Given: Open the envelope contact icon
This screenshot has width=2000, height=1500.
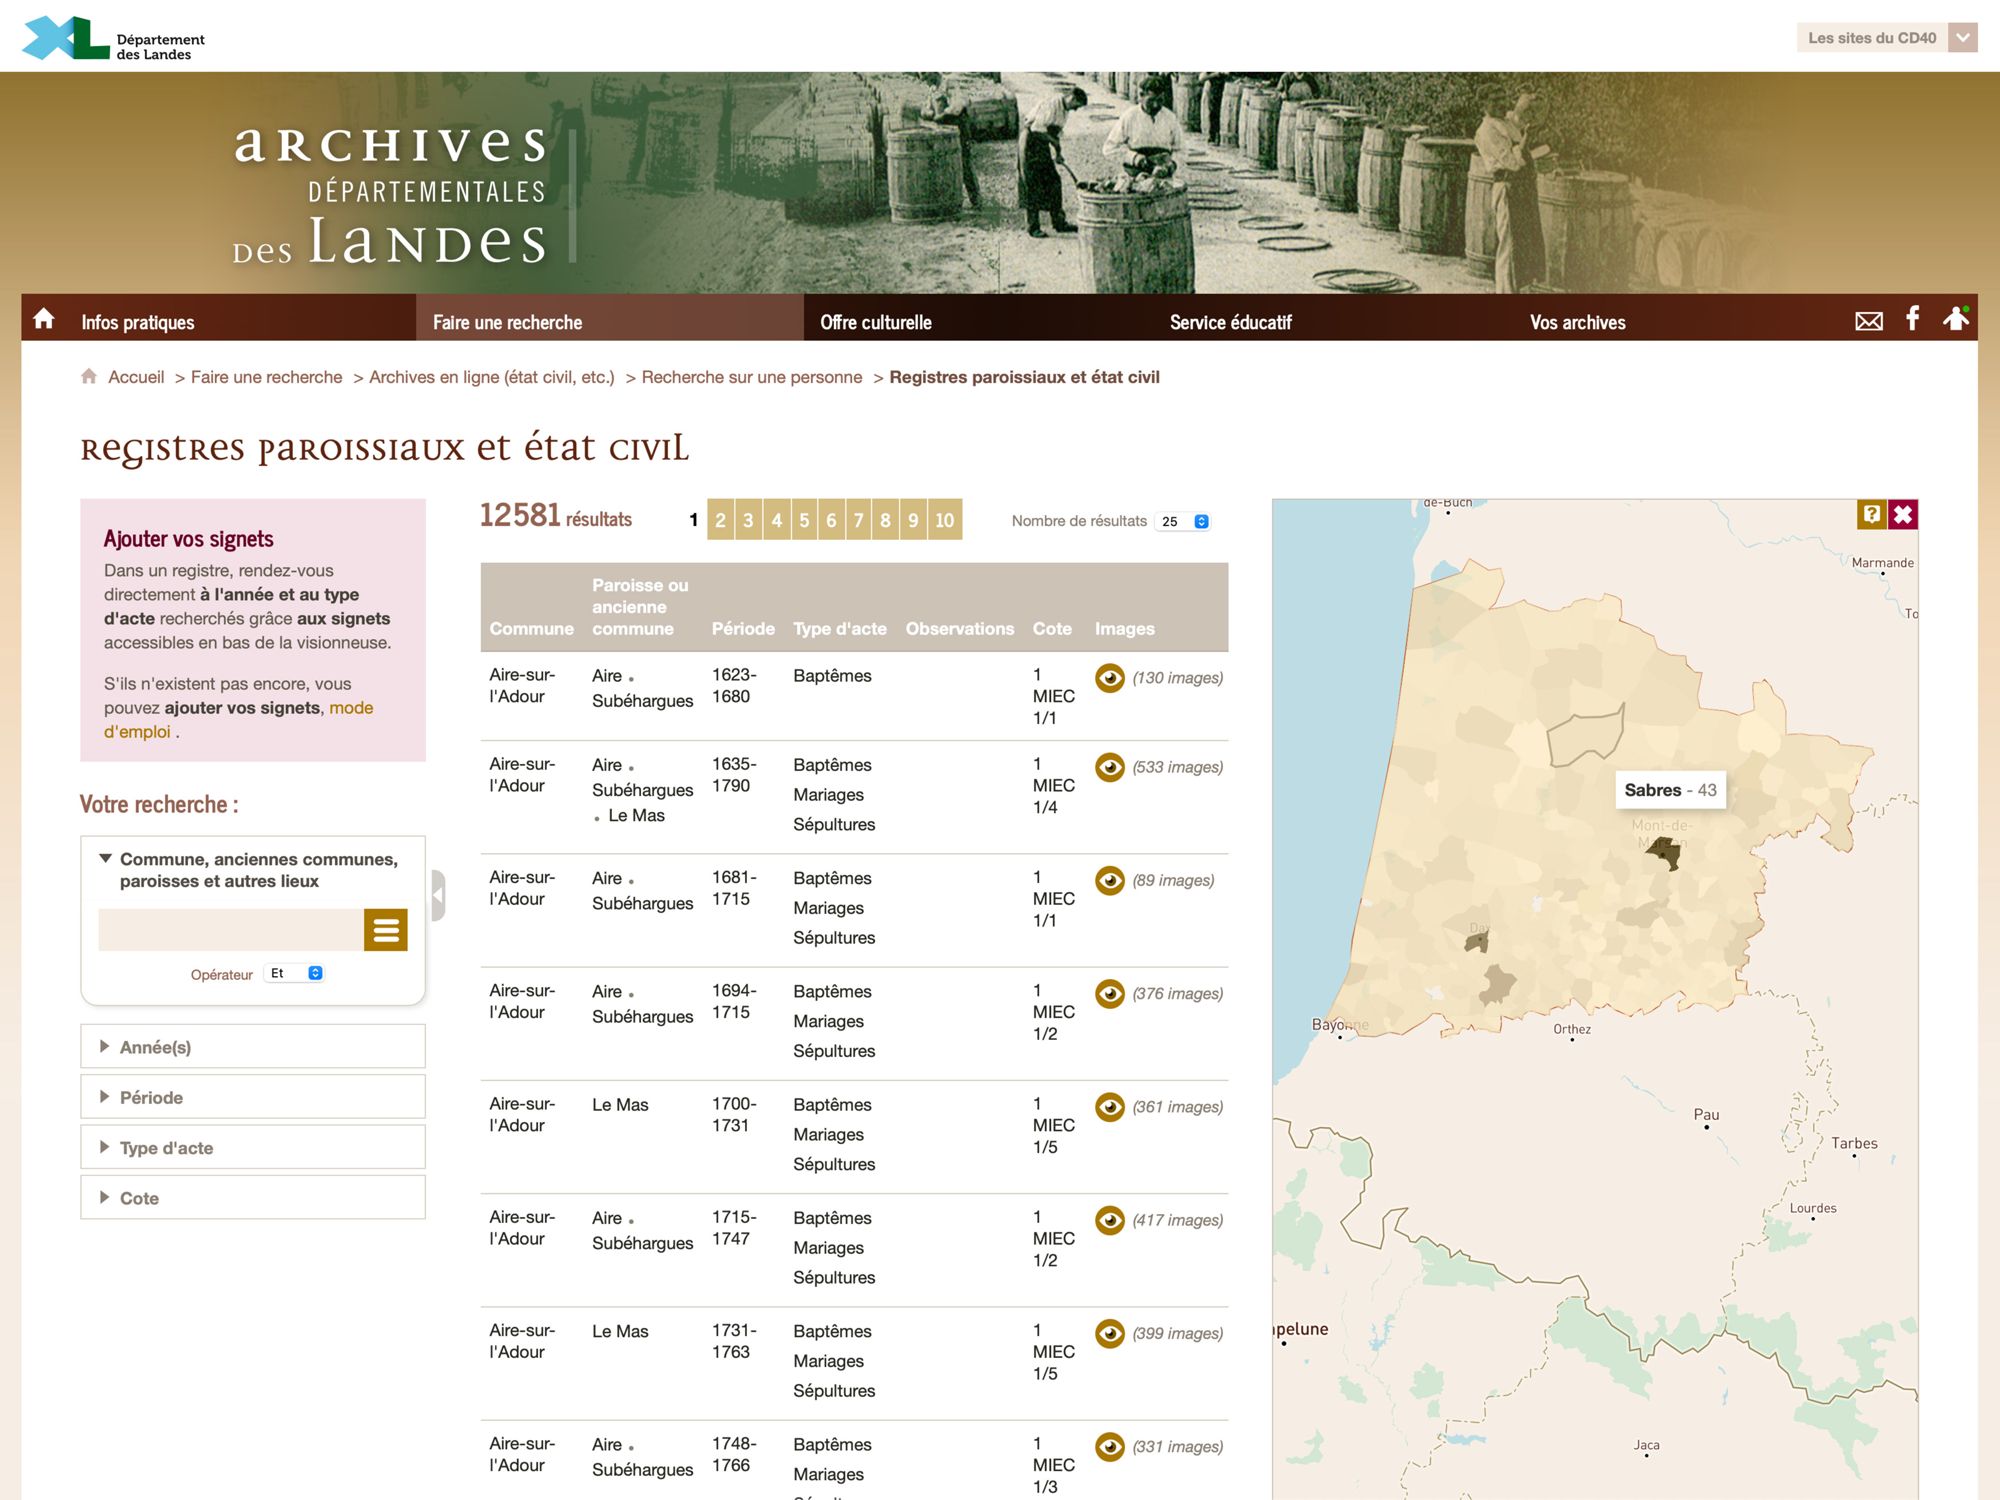Looking at the screenshot, I should tap(1868, 321).
